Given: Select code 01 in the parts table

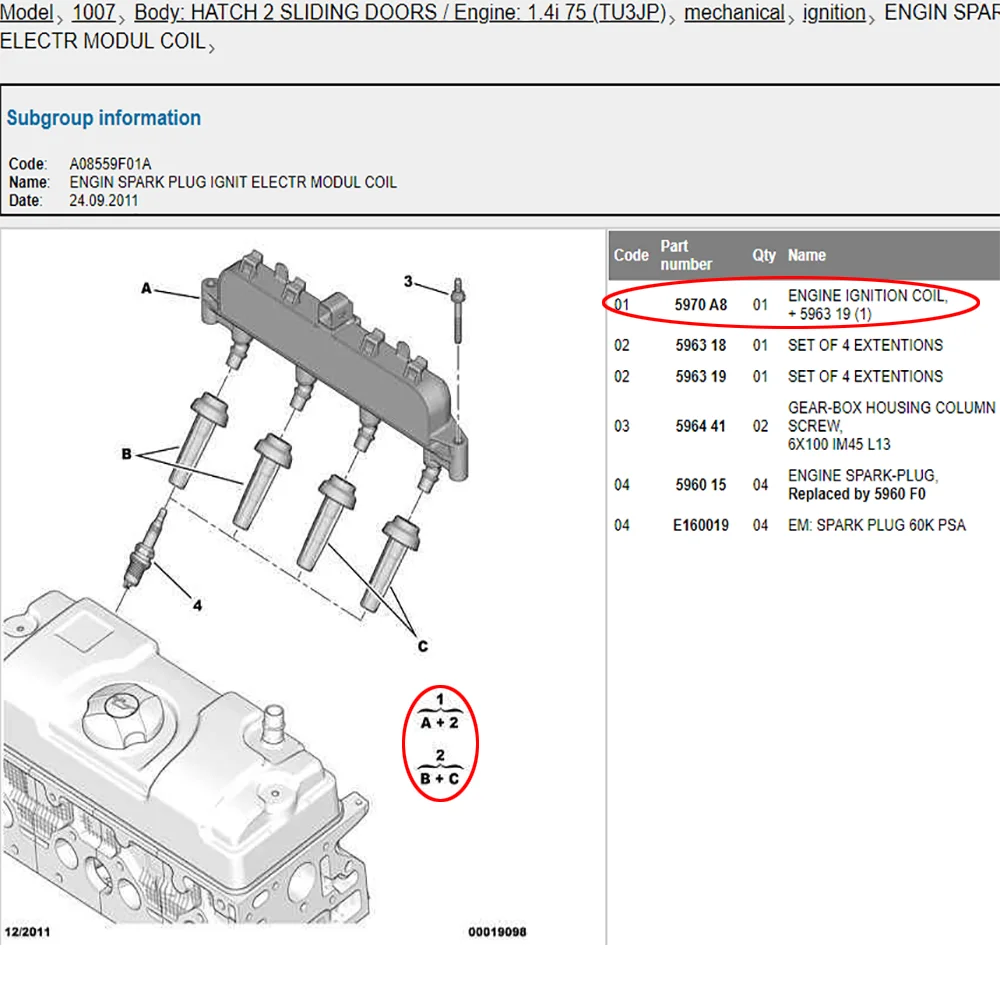Looking at the screenshot, I should click(622, 305).
